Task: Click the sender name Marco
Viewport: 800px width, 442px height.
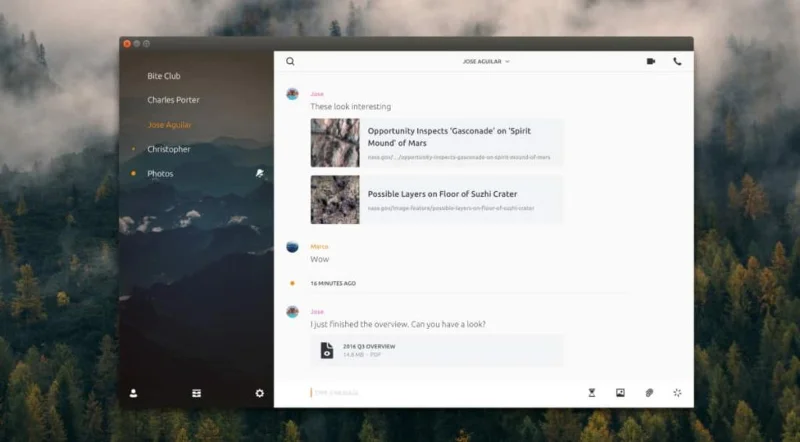Action: coord(319,247)
